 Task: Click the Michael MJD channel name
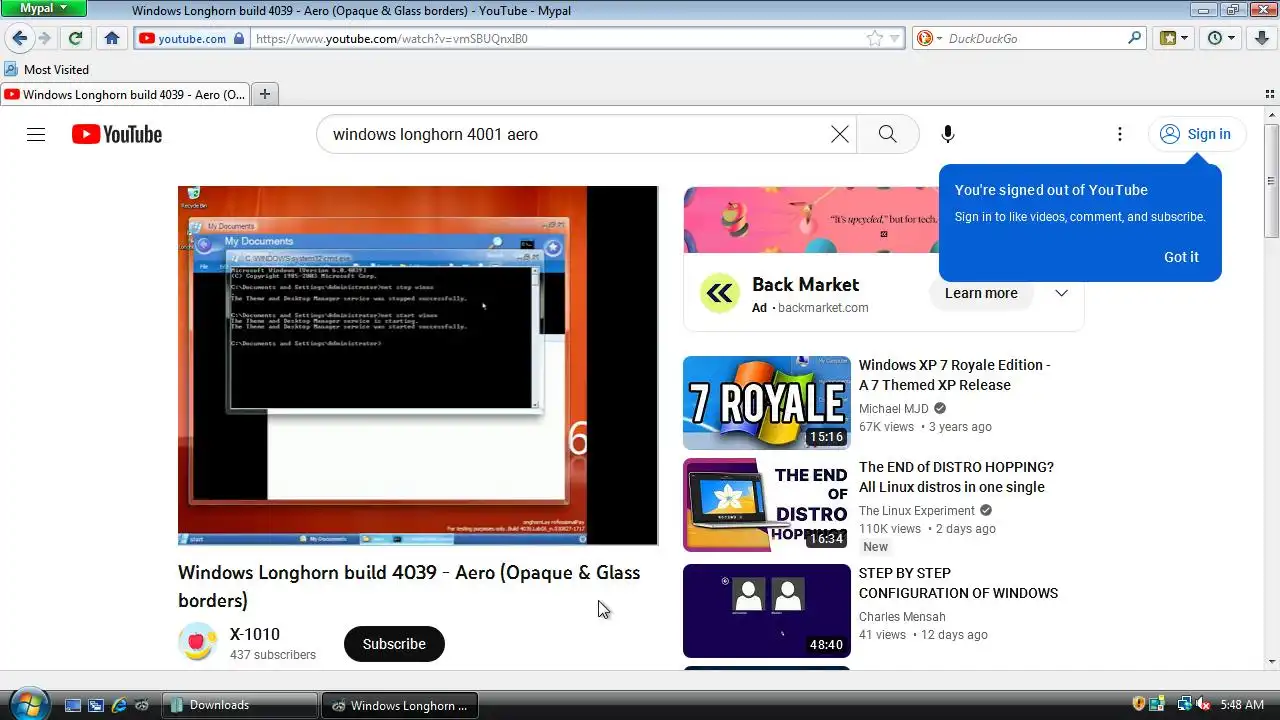point(894,408)
